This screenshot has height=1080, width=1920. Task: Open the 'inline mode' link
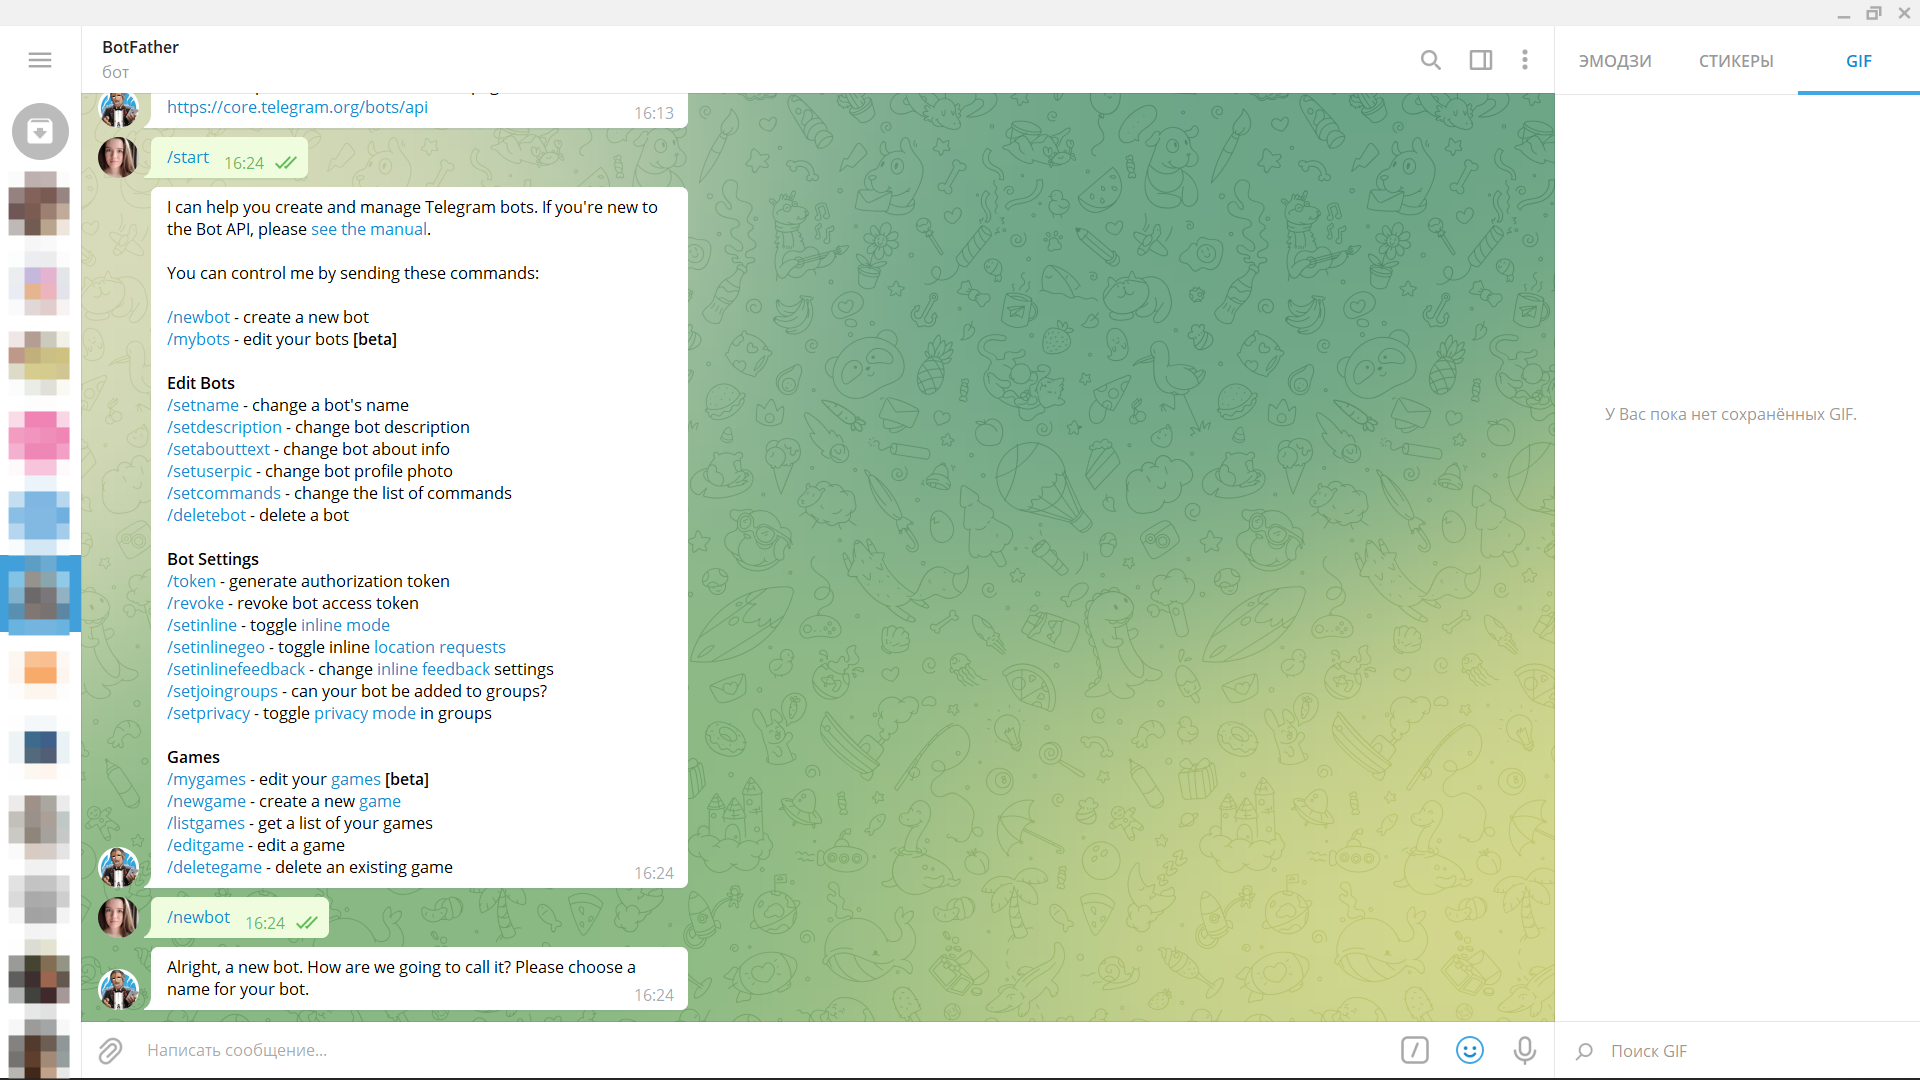pyautogui.click(x=345, y=625)
